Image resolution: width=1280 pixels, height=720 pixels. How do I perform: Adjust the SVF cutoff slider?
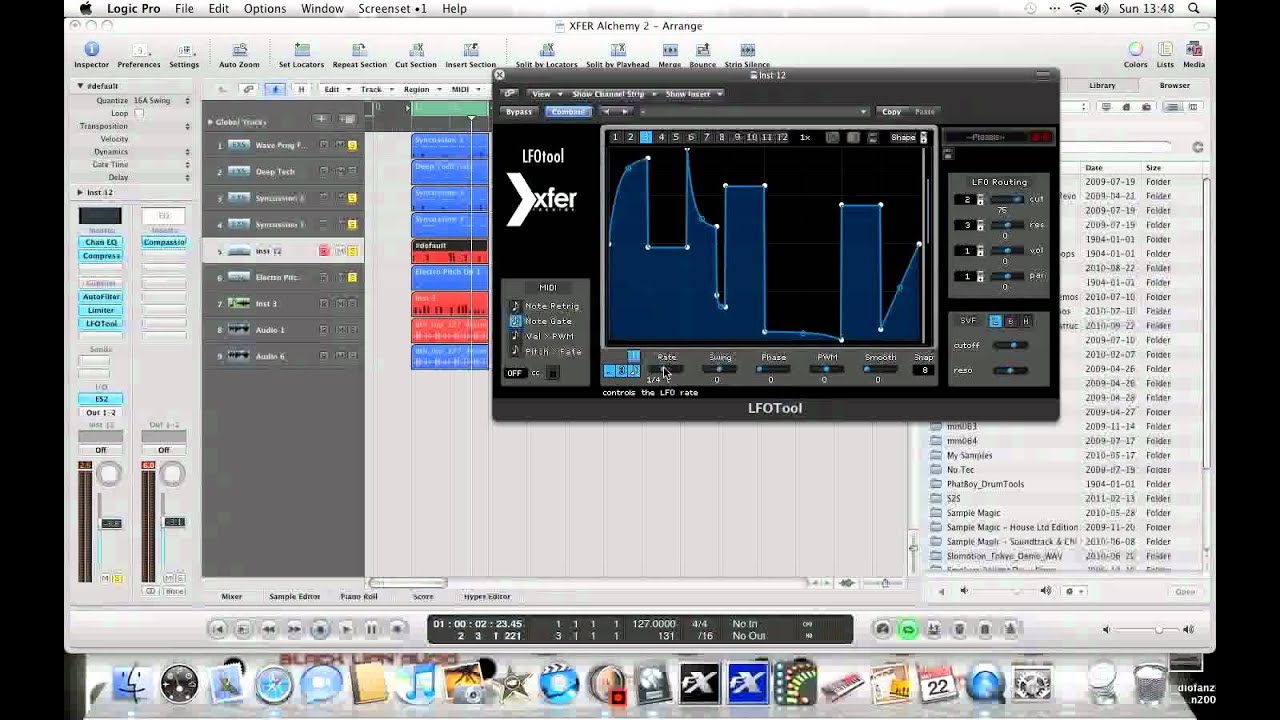pyautogui.click(x=1012, y=345)
